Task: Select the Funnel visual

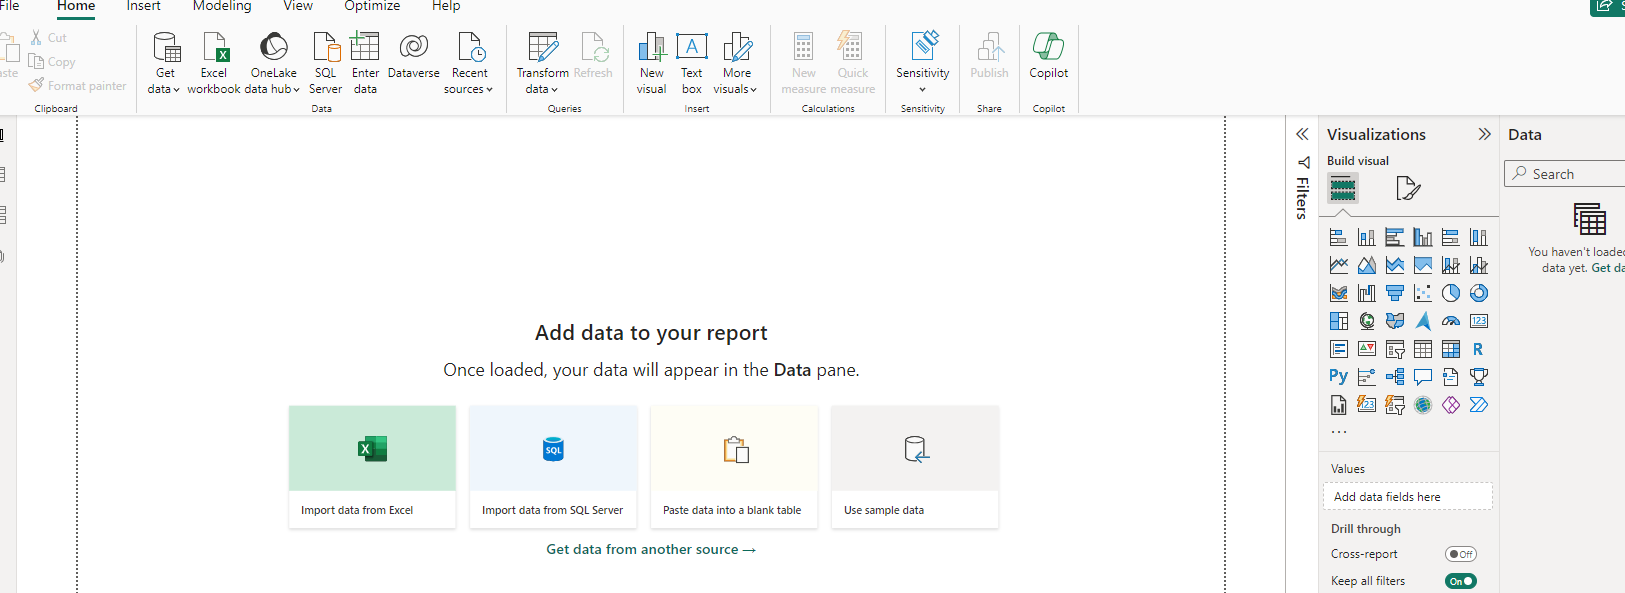Action: [x=1394, y=293]
